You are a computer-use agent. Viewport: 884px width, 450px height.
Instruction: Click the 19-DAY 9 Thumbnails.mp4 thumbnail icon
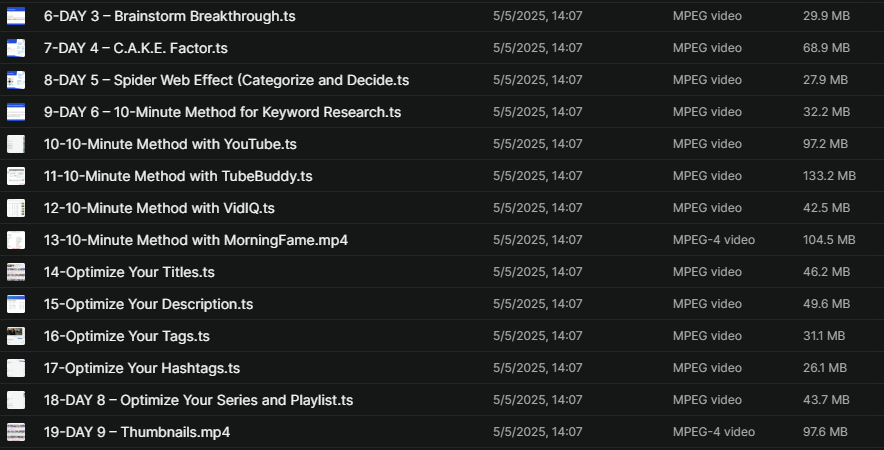coord(16,432)
